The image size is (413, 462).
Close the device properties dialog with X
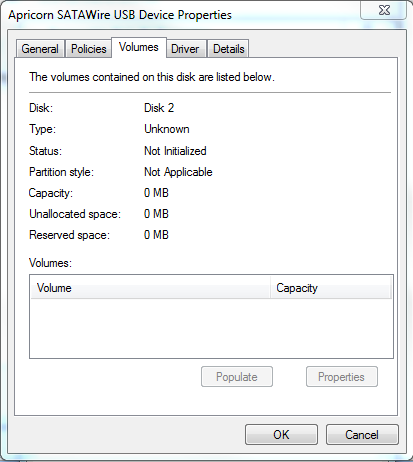[x=384, y=10]
